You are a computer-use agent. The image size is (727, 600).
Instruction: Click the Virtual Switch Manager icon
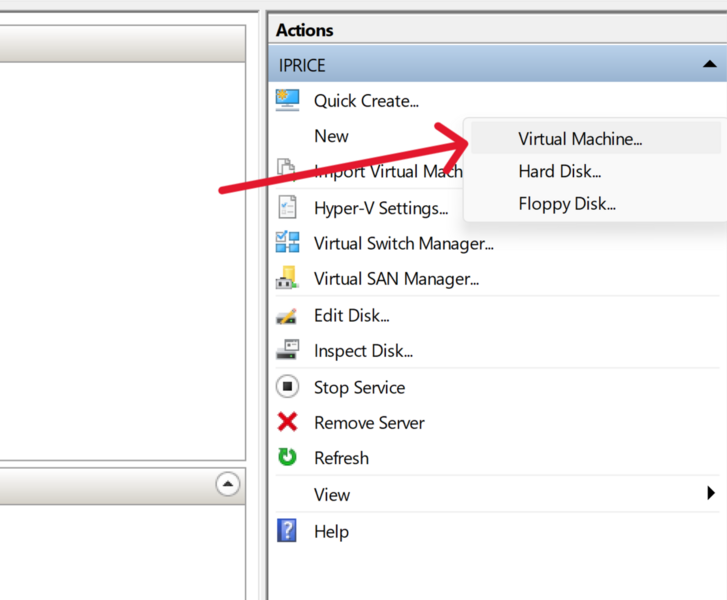(x=287, y=242)
